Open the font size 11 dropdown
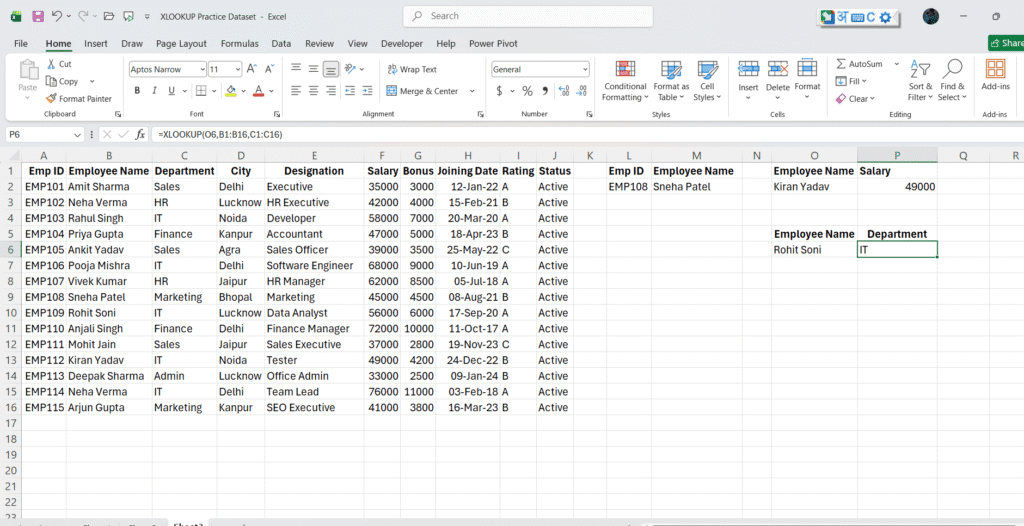Viewport: 1024px width, 526px height. coord(237,69)
